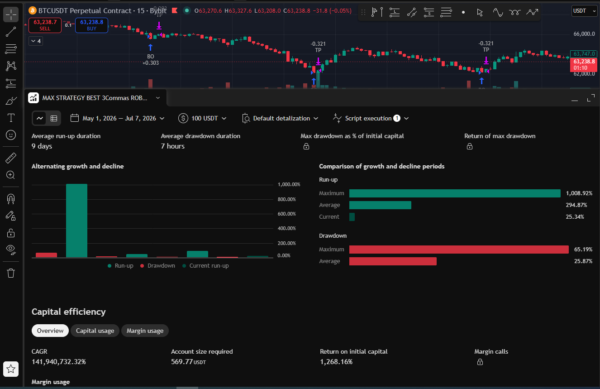Screen dimensions: 600x389
Task: Click the red current price label on price axis
Action: (x=583, y=65)
